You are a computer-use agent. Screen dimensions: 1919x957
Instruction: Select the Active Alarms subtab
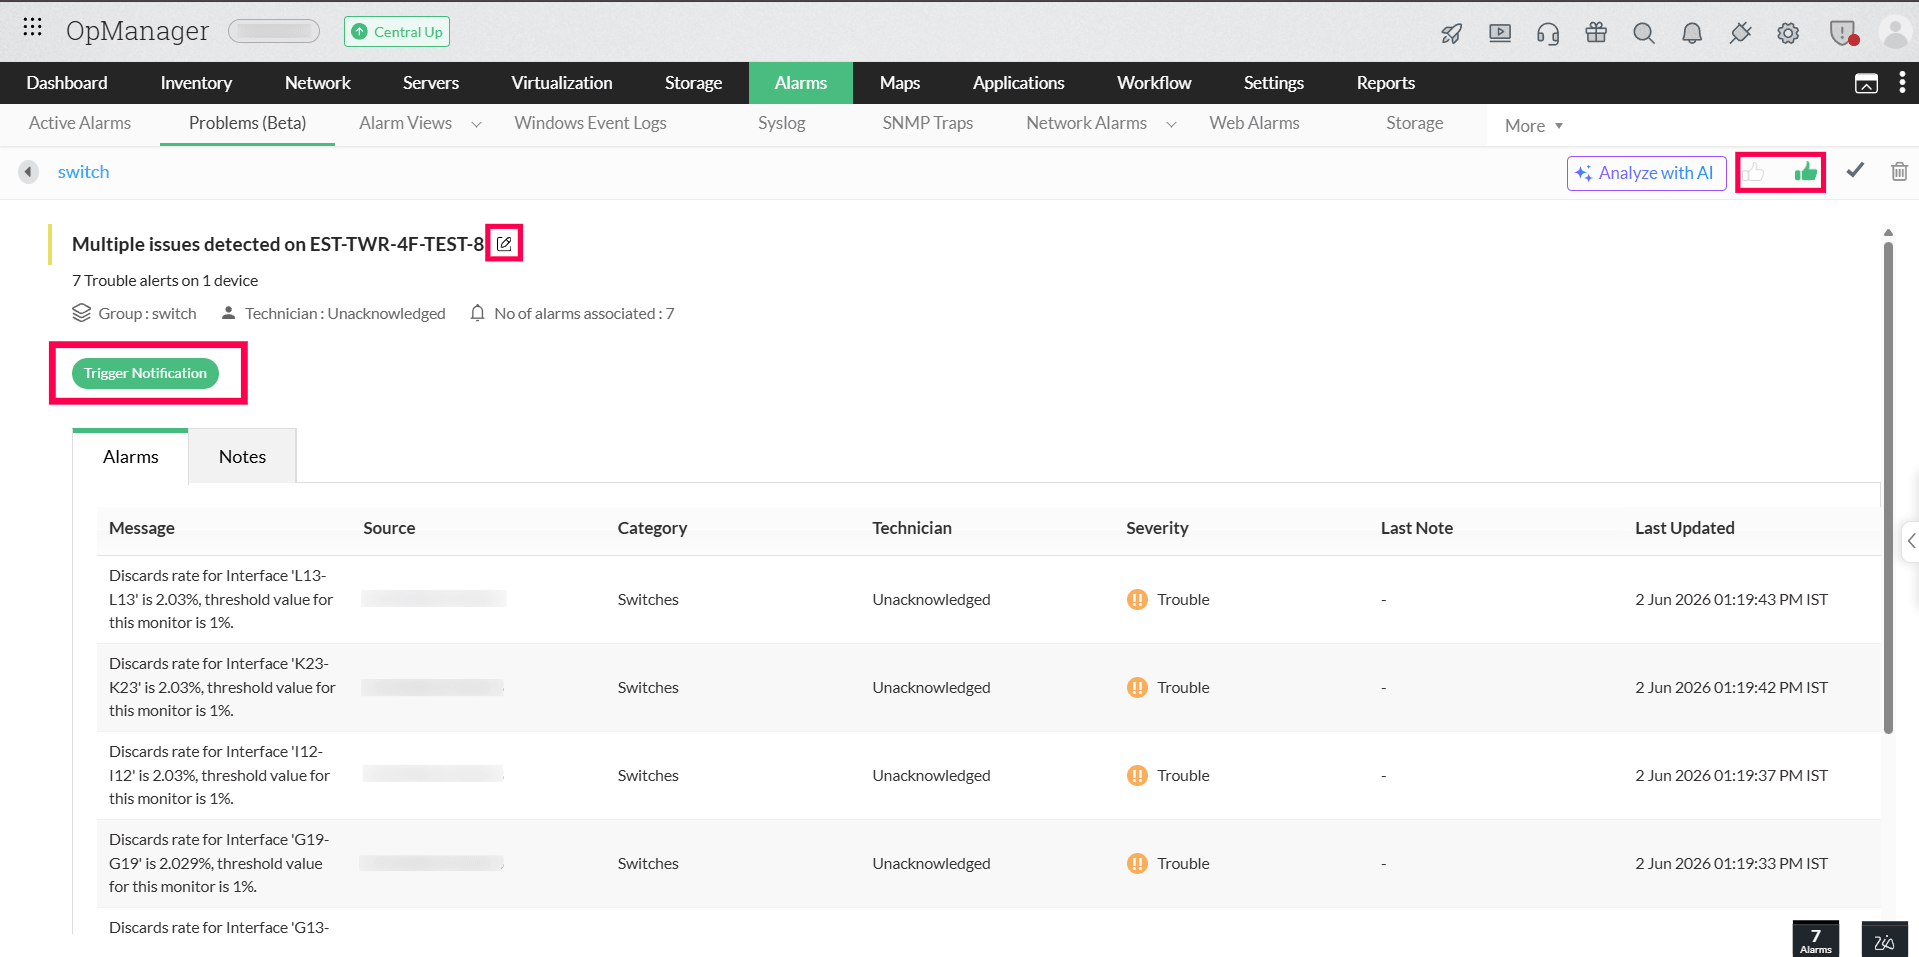(x=80, y=123)
